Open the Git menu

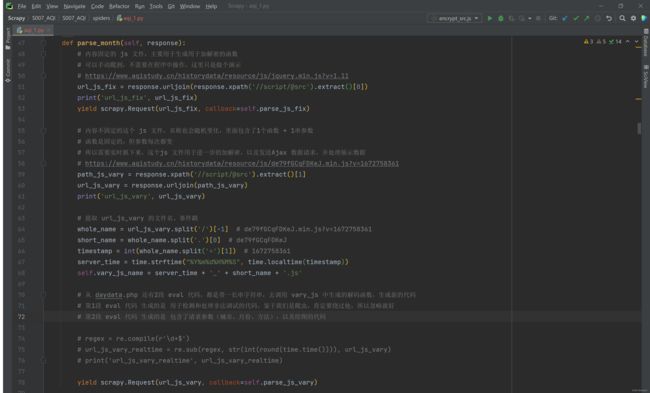[171, 6]
